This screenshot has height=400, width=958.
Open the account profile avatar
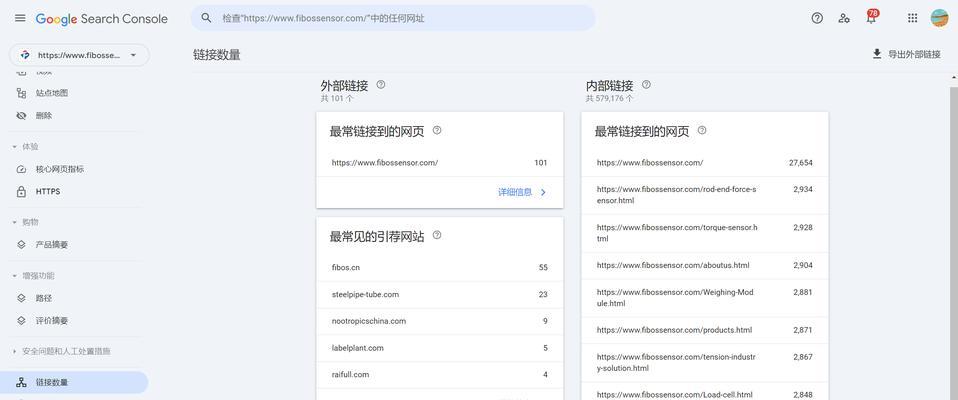(939, 18)
